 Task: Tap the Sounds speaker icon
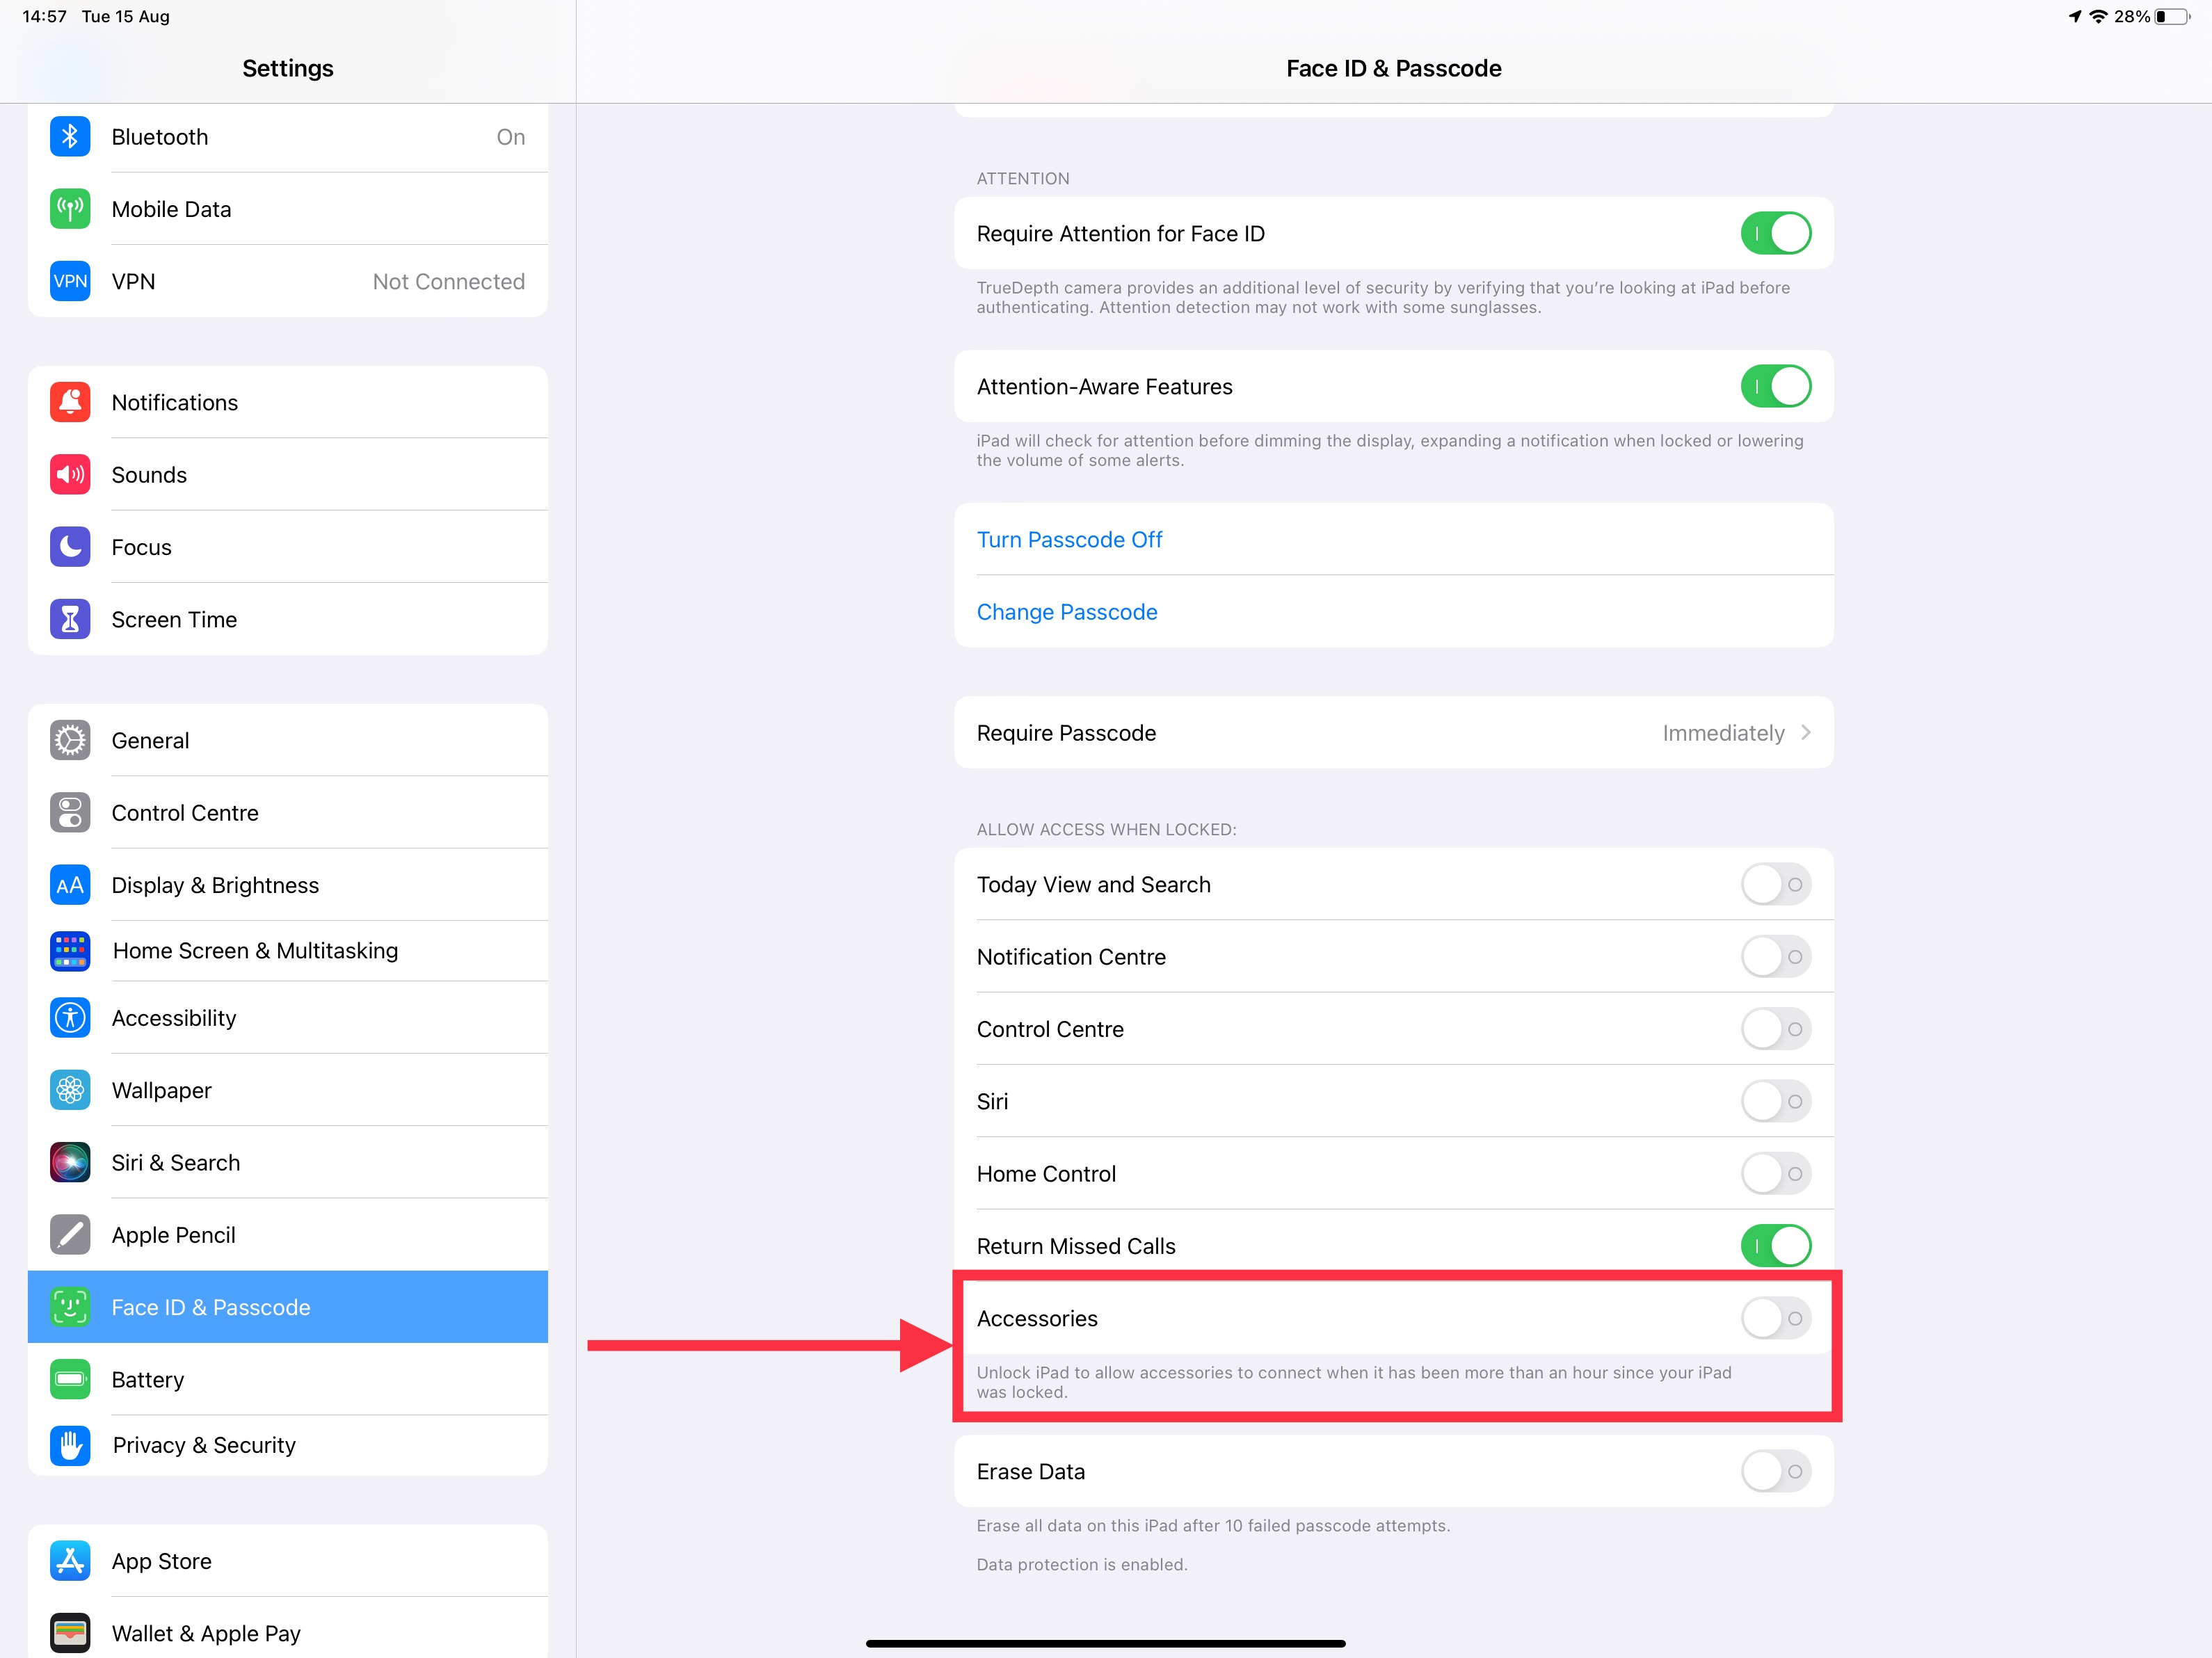coord(70,475)
